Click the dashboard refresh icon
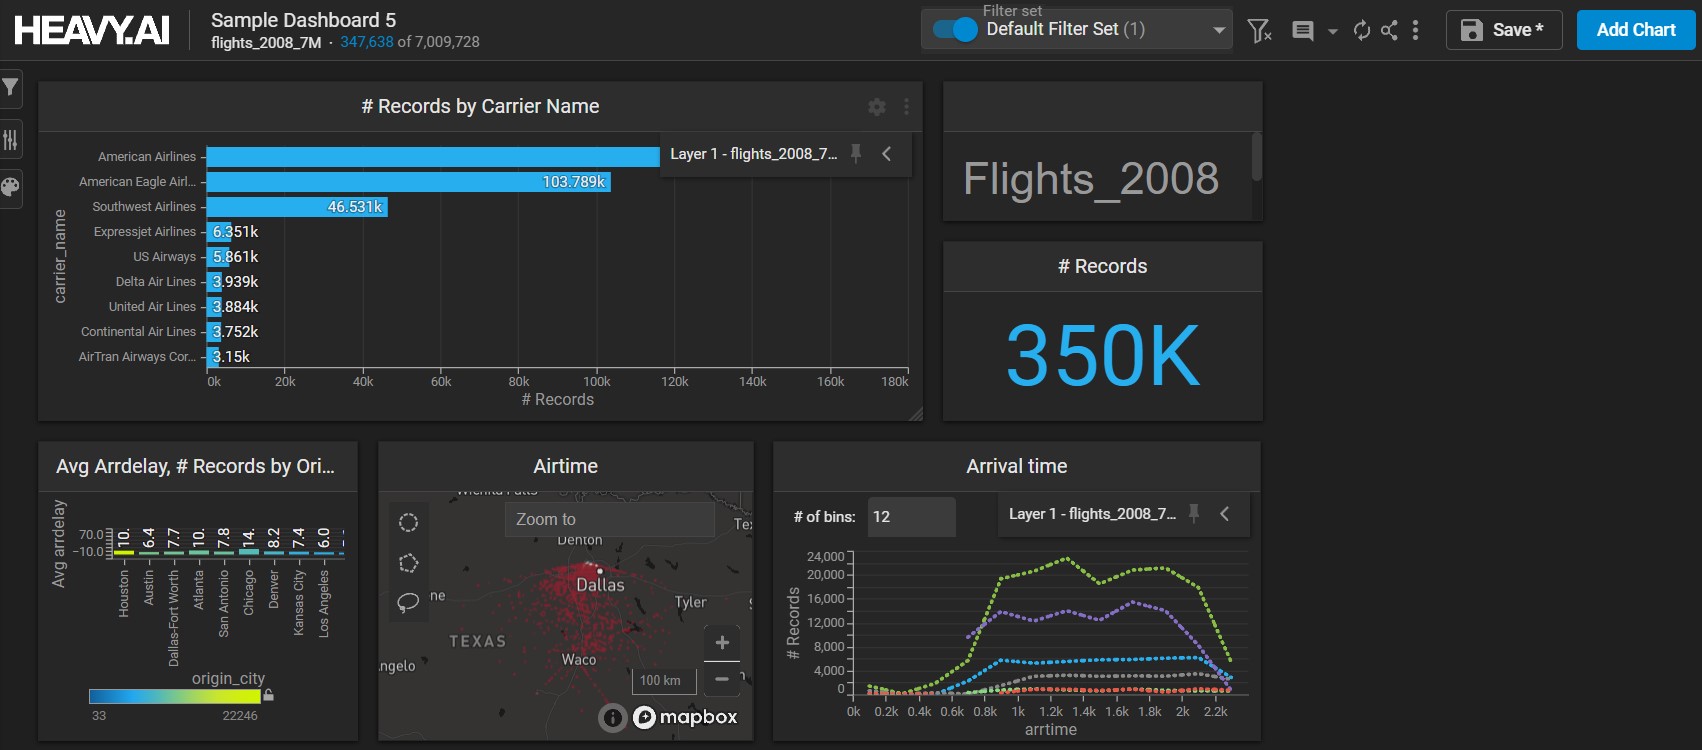This screenshot has width=1702, height=750. pyautogui.click(x=1361, y=30)
